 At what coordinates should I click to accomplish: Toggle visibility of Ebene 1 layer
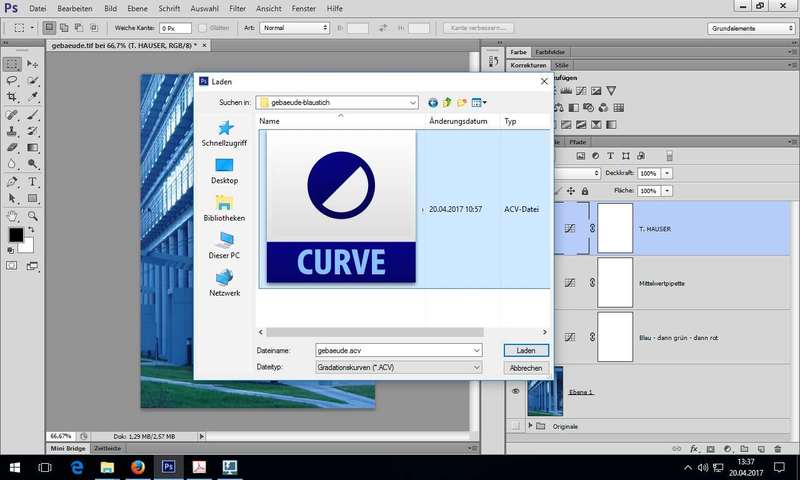click(516, 391)
